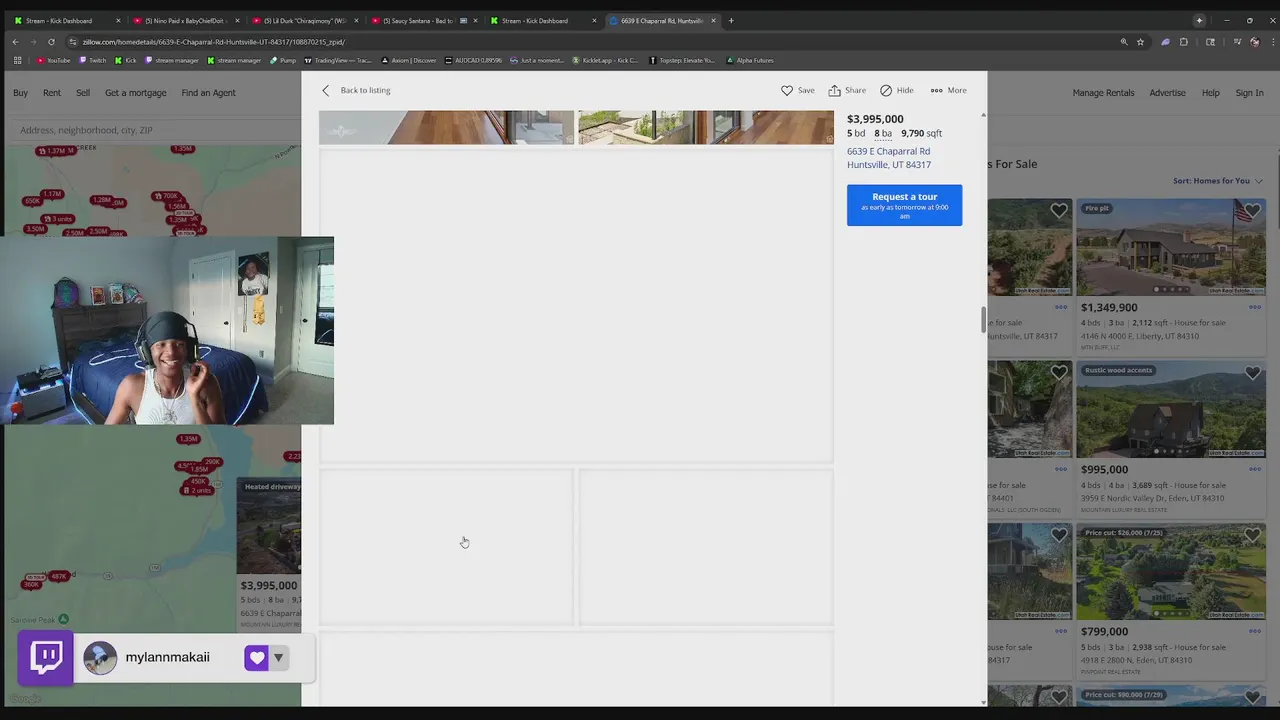This screenshot has width=1280, height=720.
Task: Click the 4146 N 4000 E, Liberty address
Action: tap(1140, 336)
